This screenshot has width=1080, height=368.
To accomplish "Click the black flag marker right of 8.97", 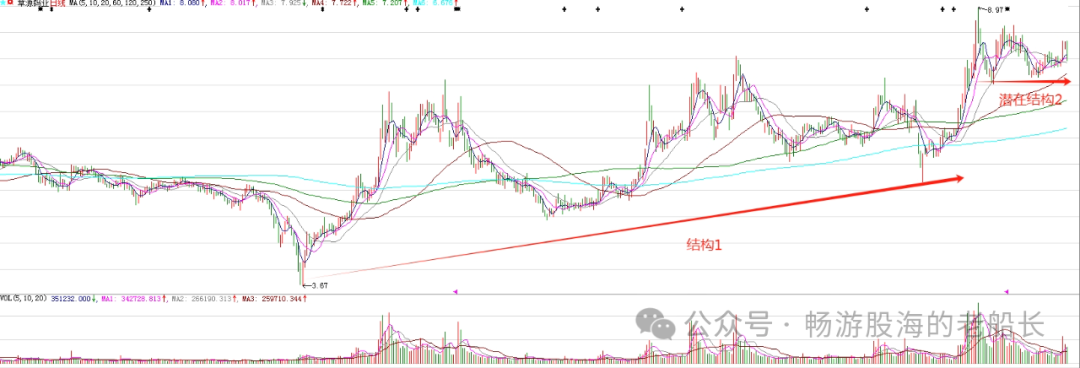I will pos(1007,9).
